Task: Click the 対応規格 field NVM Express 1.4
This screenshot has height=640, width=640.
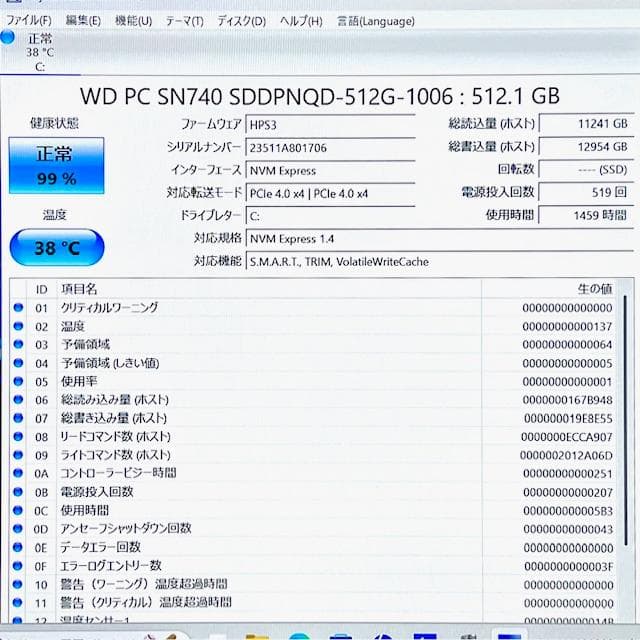Action: (x=440, y=238)
